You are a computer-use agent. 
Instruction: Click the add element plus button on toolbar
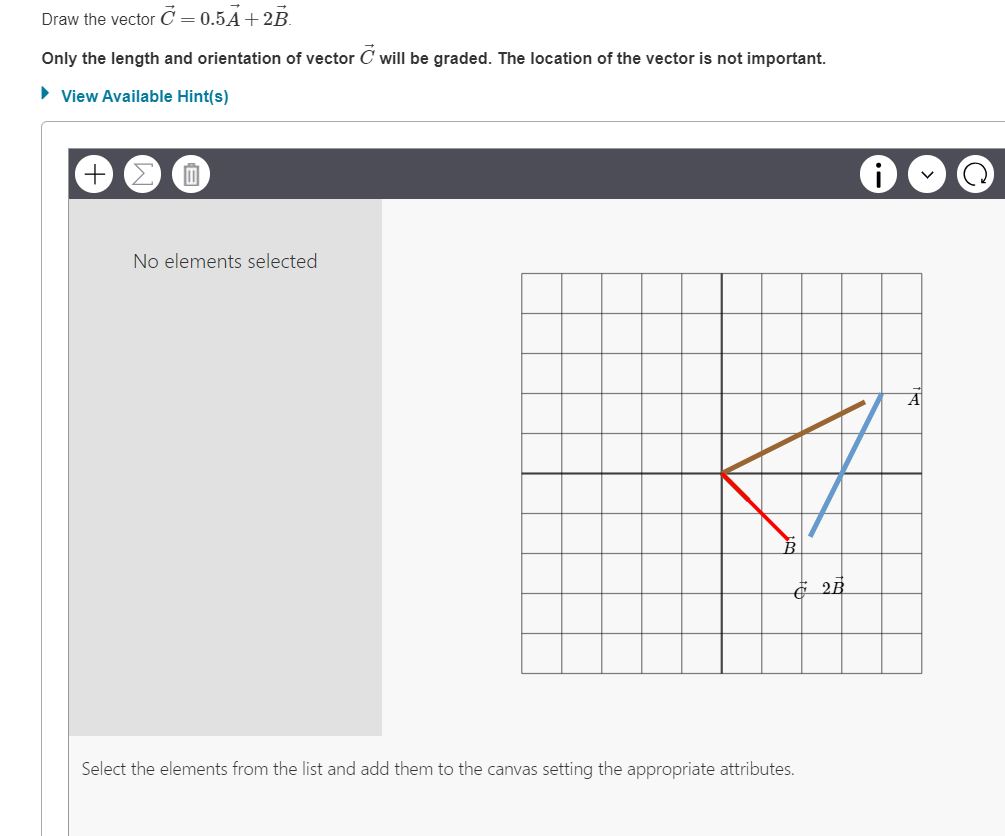[x=93, y=173]
